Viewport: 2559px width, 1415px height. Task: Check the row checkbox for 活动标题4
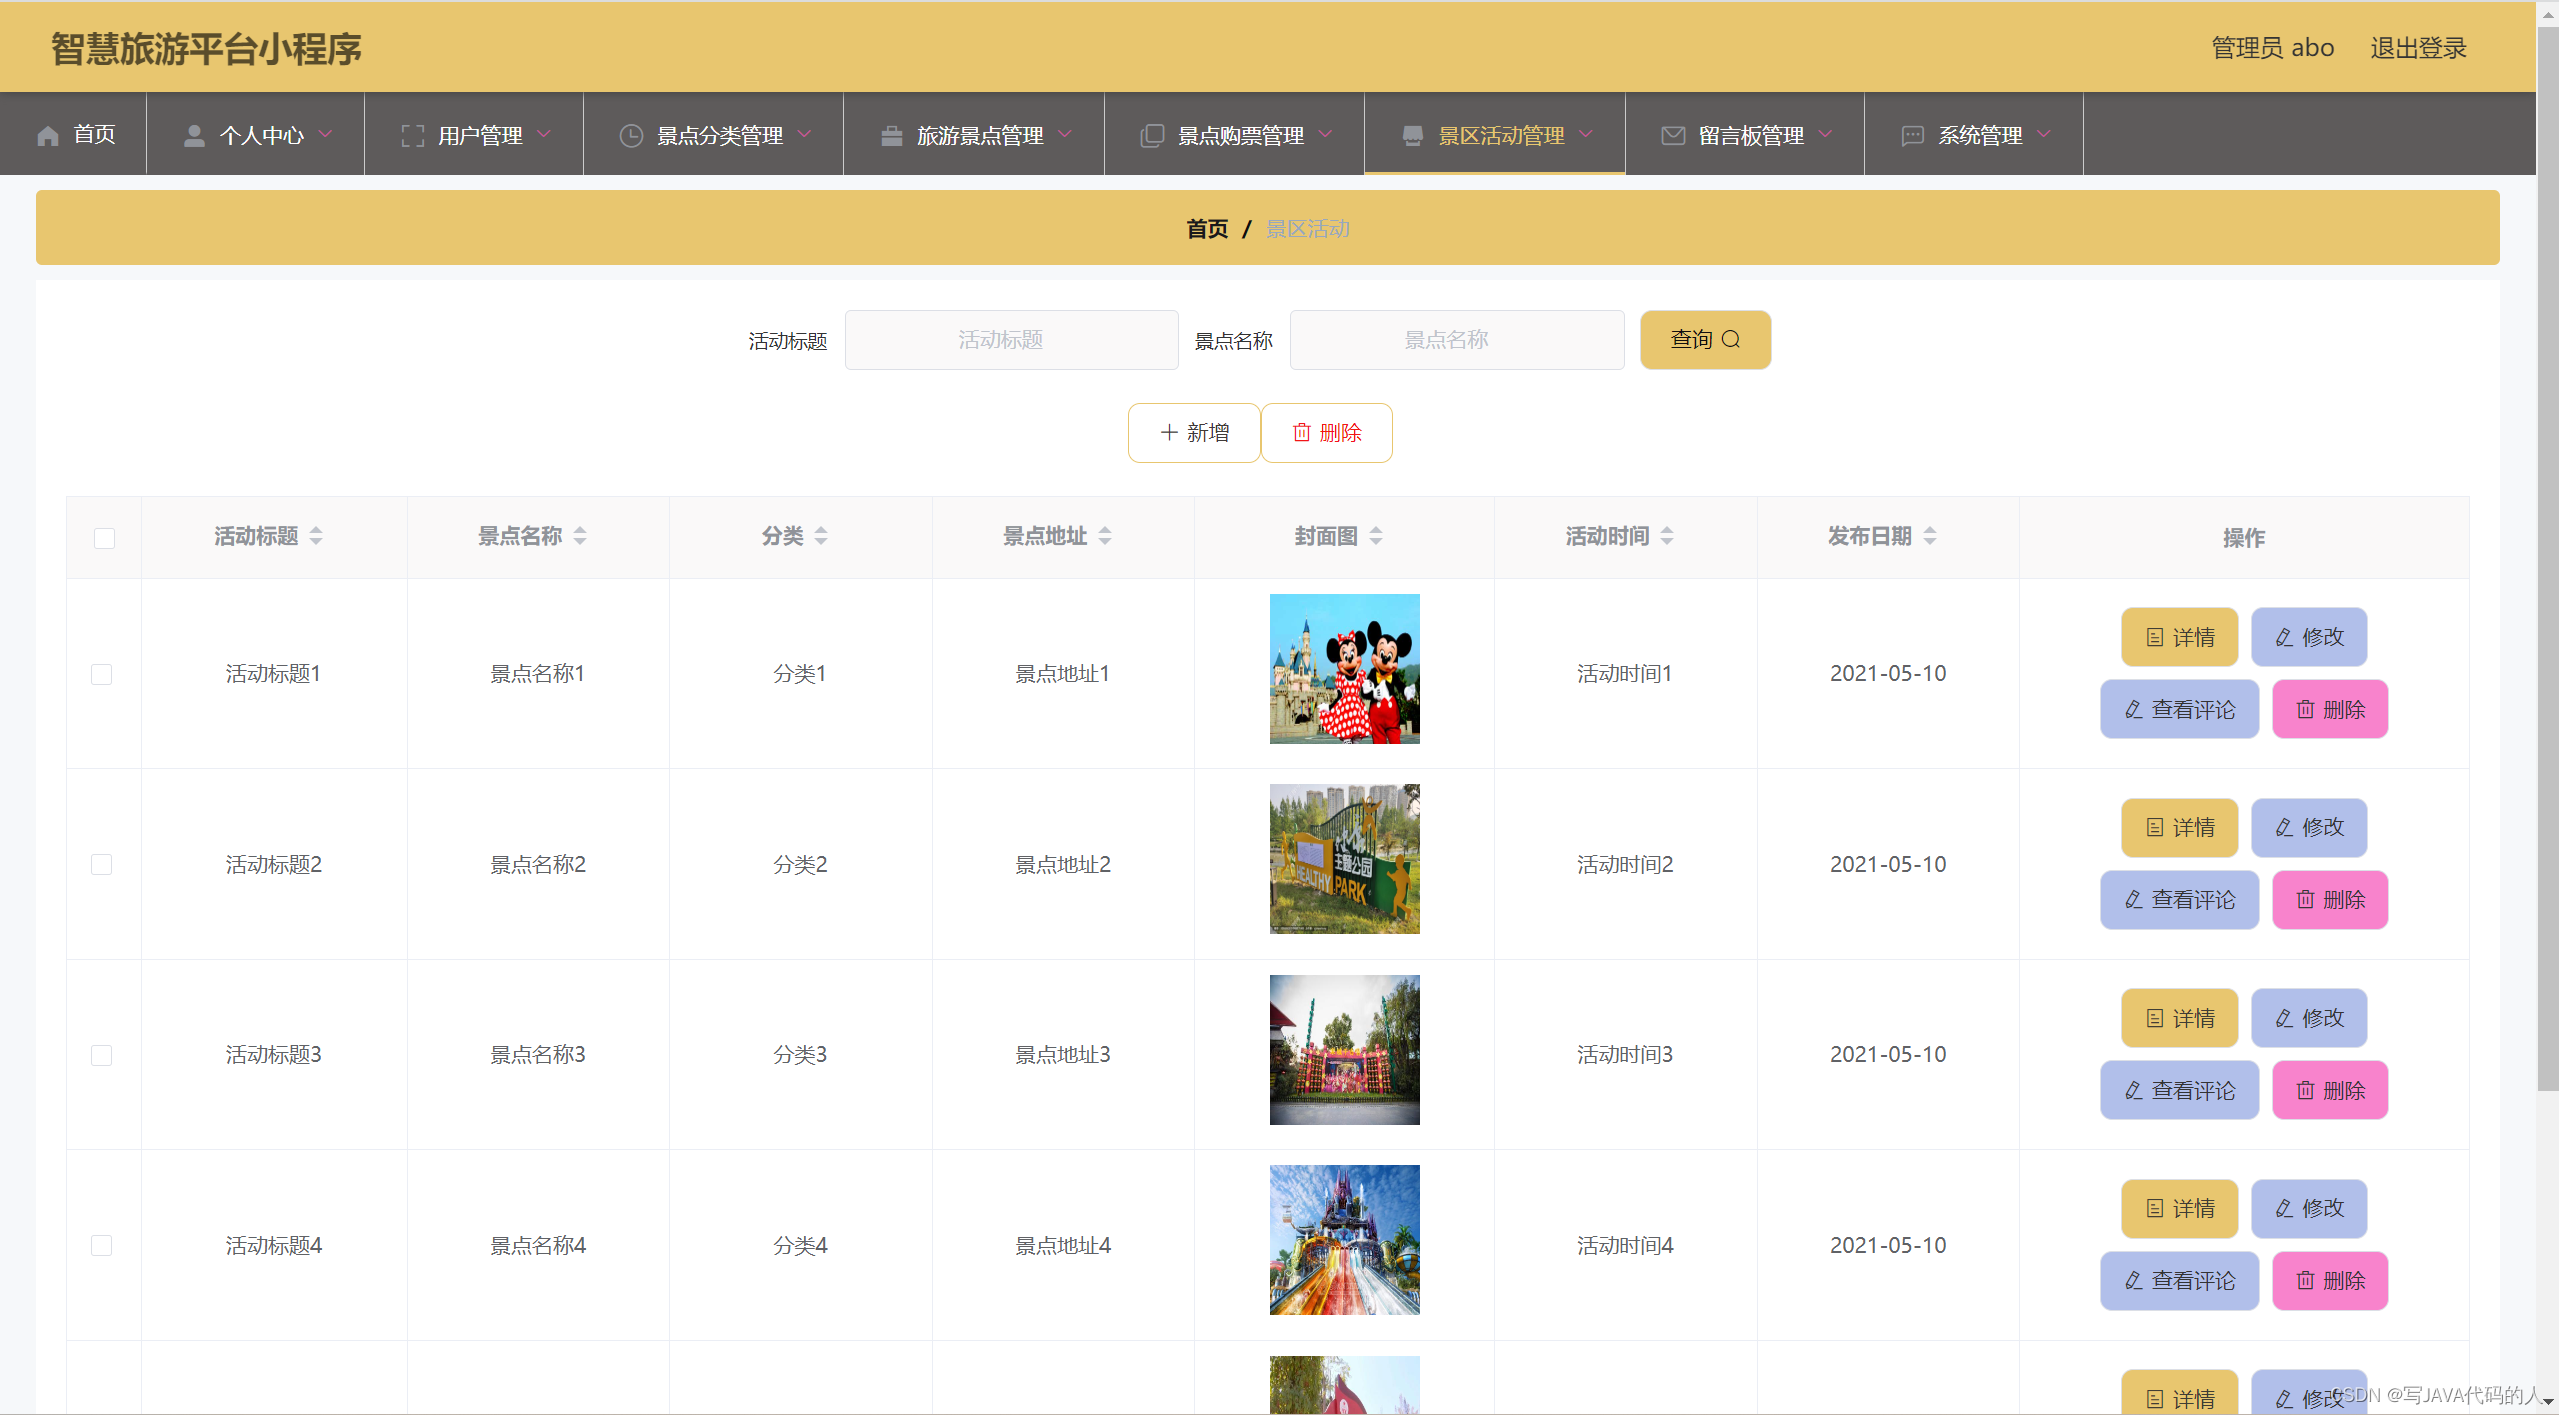coord(101,1245)
